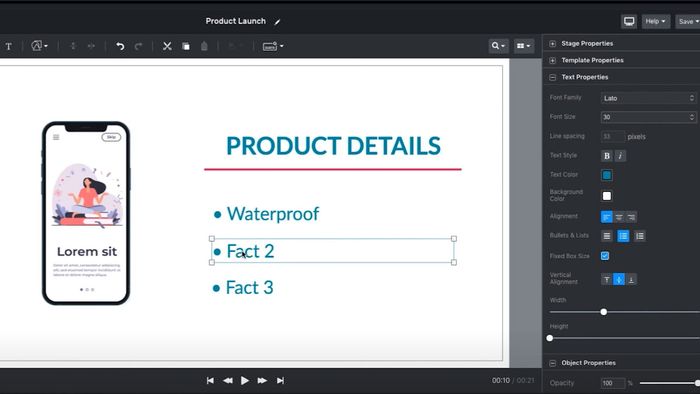Click the Line spacing input field
The image size is (700, 394).
(x=612, y=137)
